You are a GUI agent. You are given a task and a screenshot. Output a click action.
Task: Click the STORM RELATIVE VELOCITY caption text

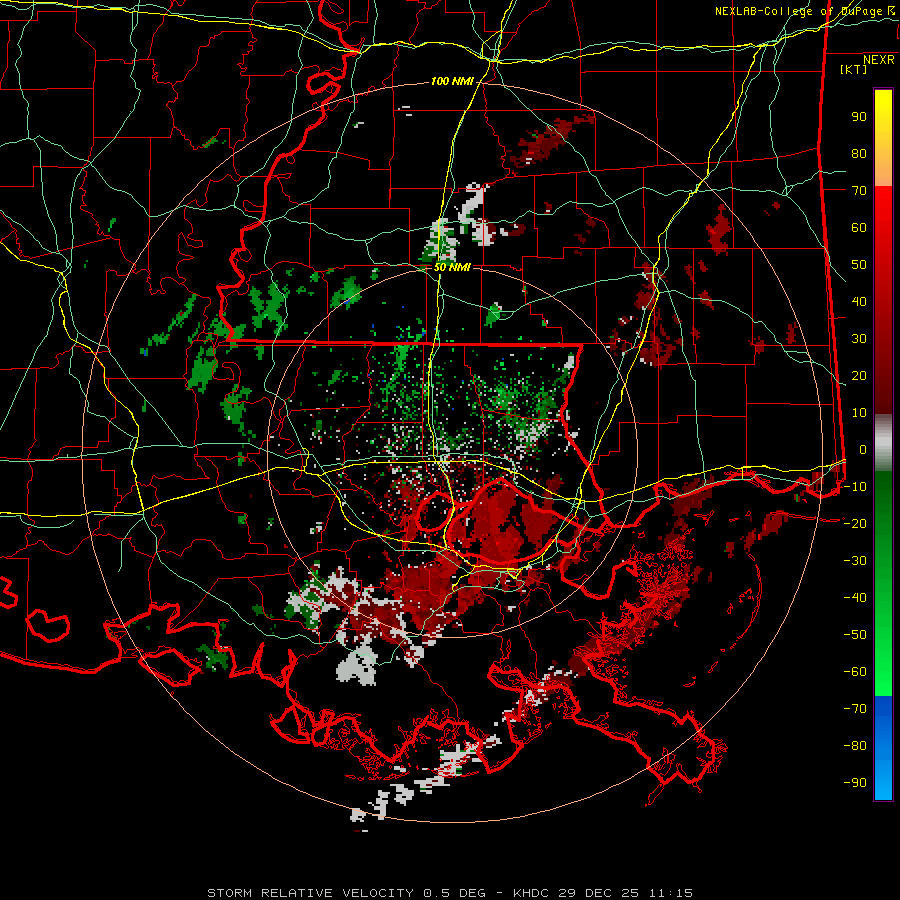[310, 893]
